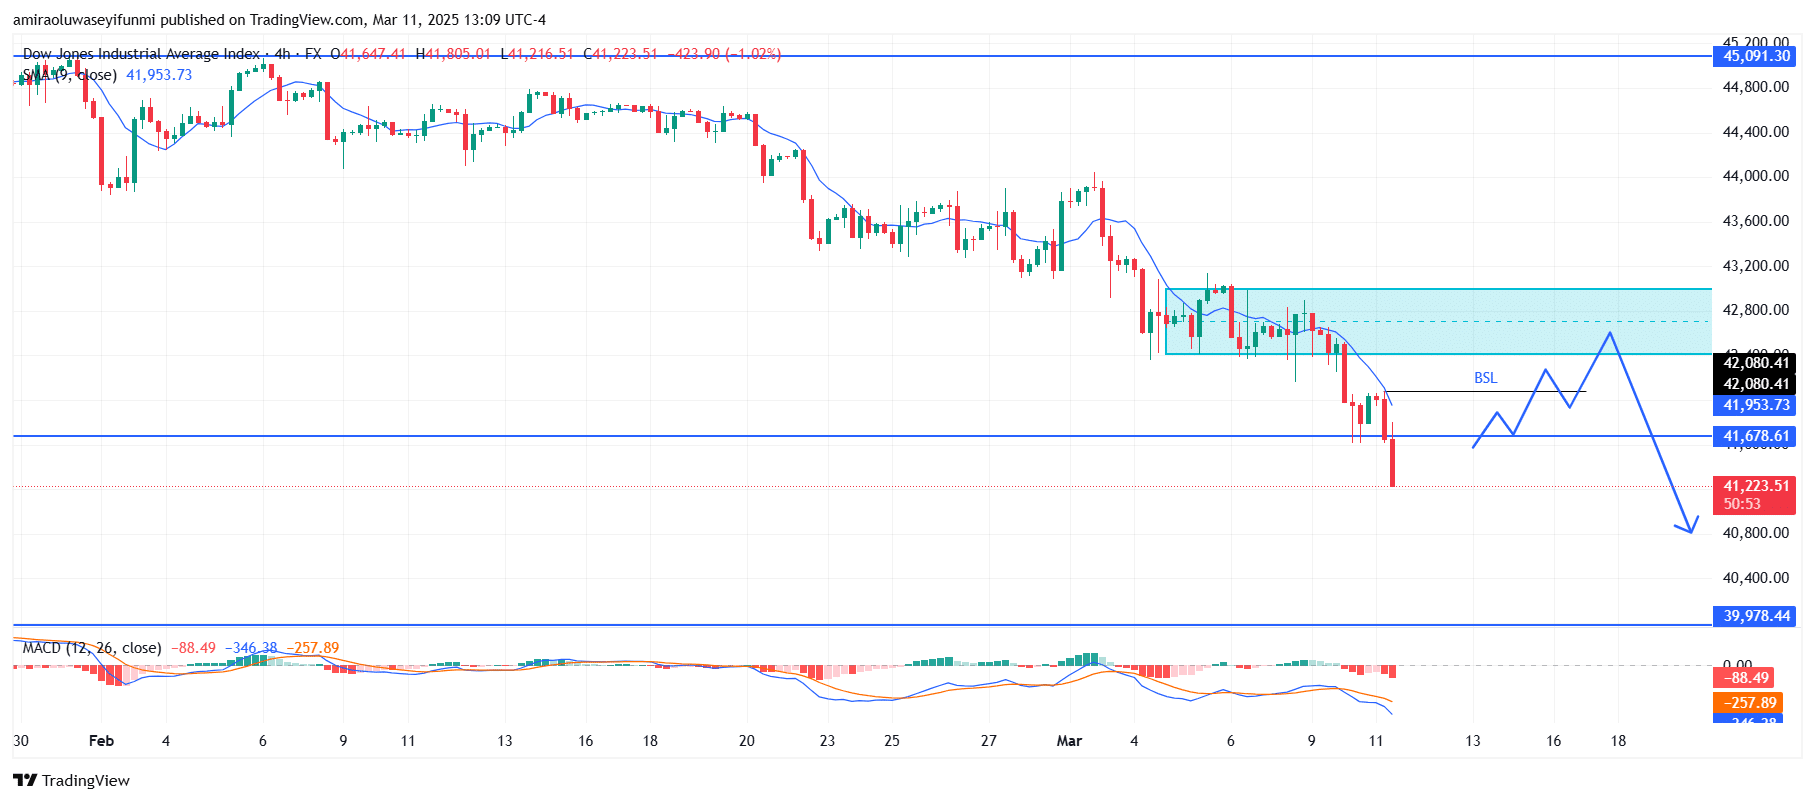Select the blue 41,953.73 price axis label
This screenshot has height=802, width=1815.
coord(1756,405)
